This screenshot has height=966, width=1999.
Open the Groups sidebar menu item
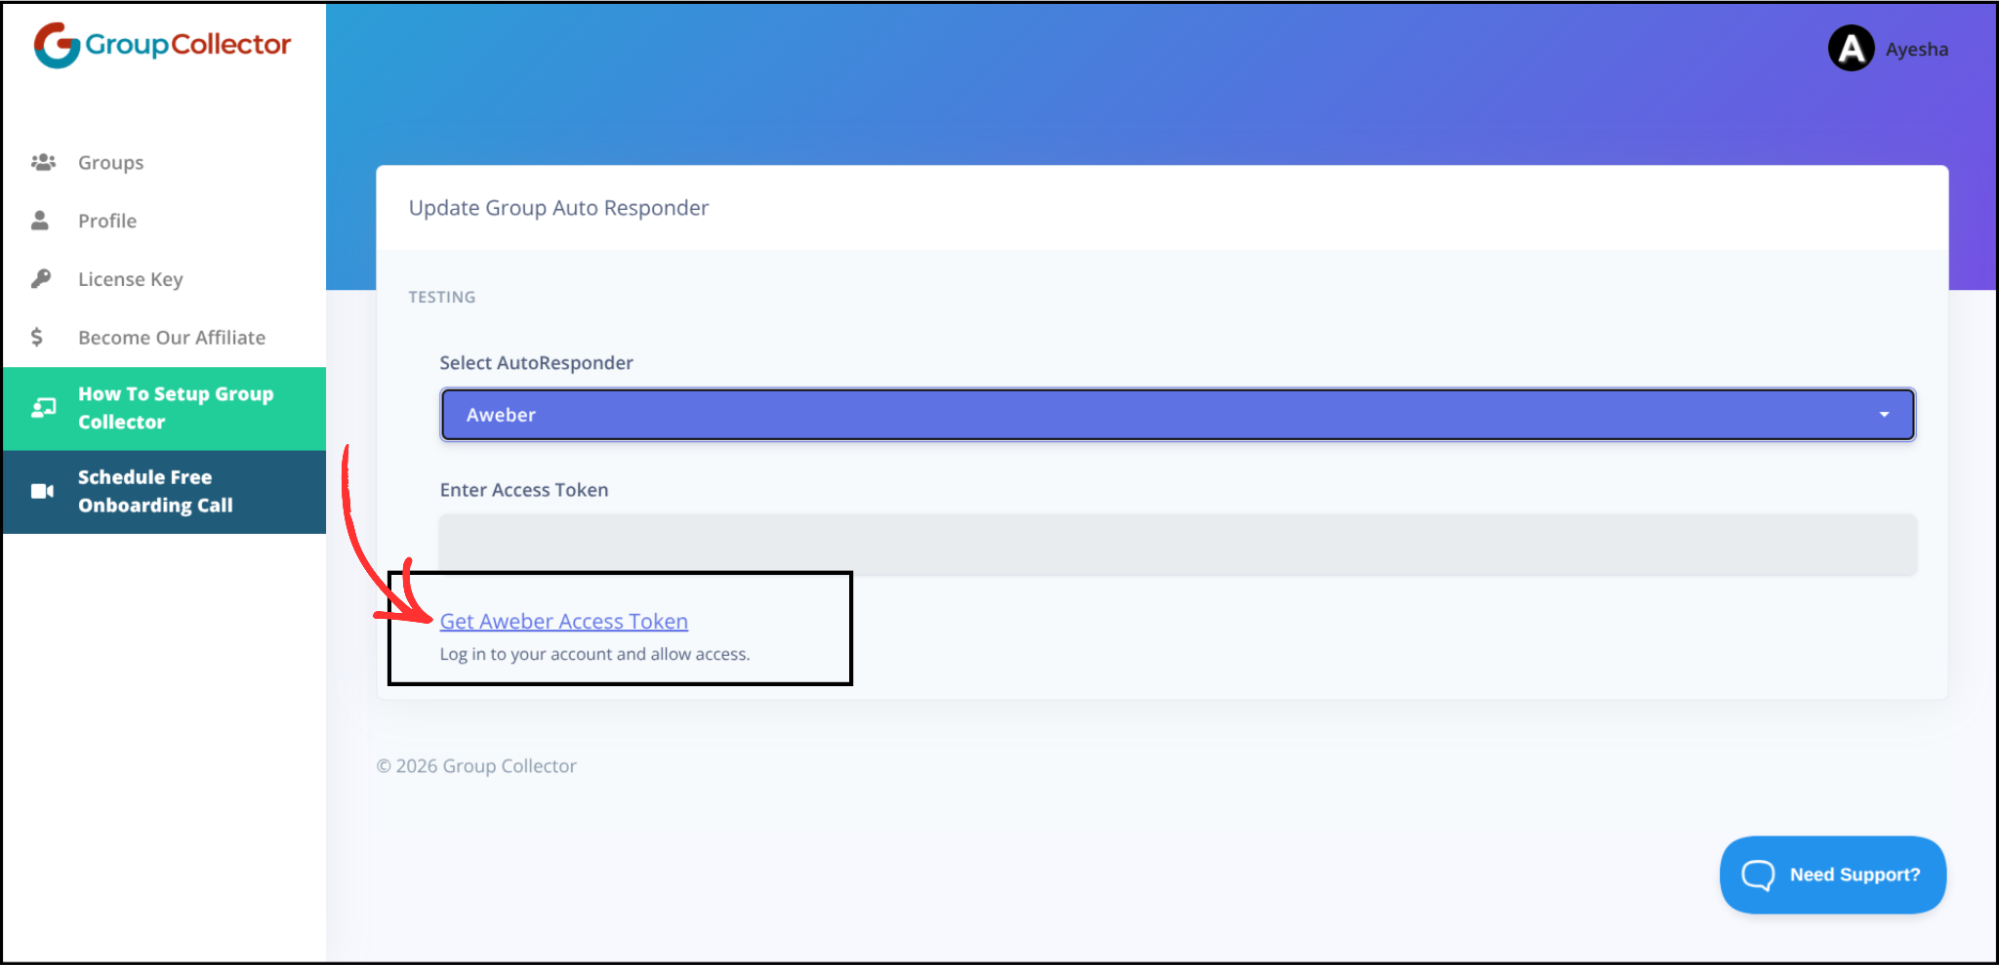click(110, 161)
